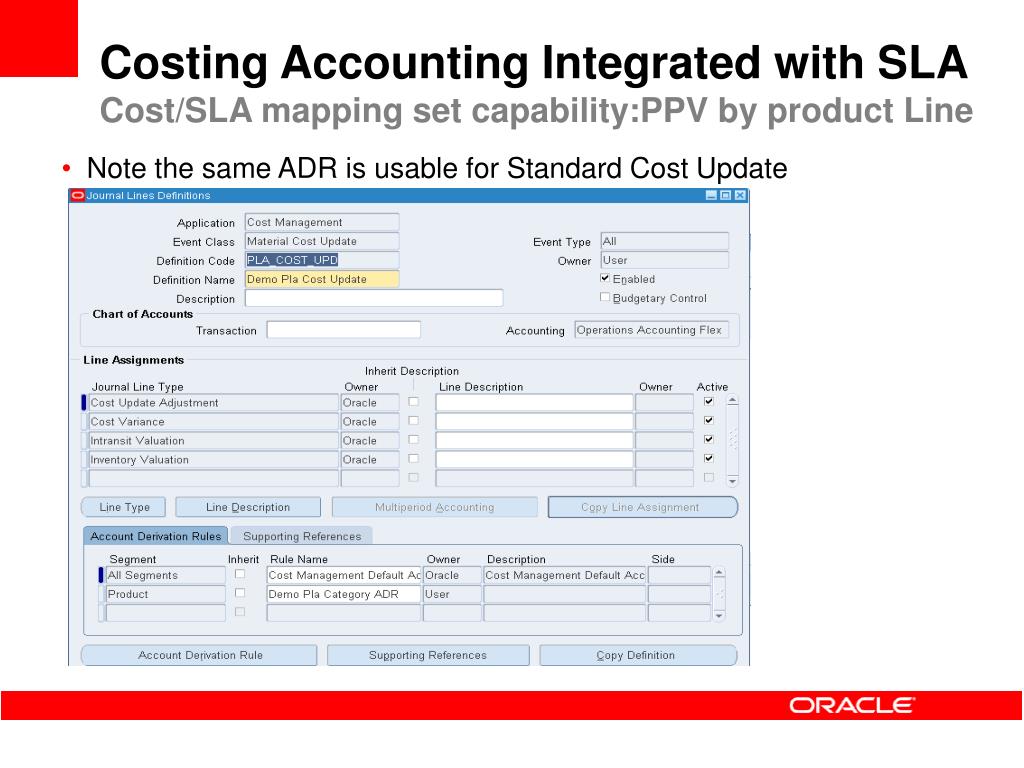Click the Description cell Cost Management Default Acc
The height and width of the screenshot is (768, 1024).
(565, 575)
